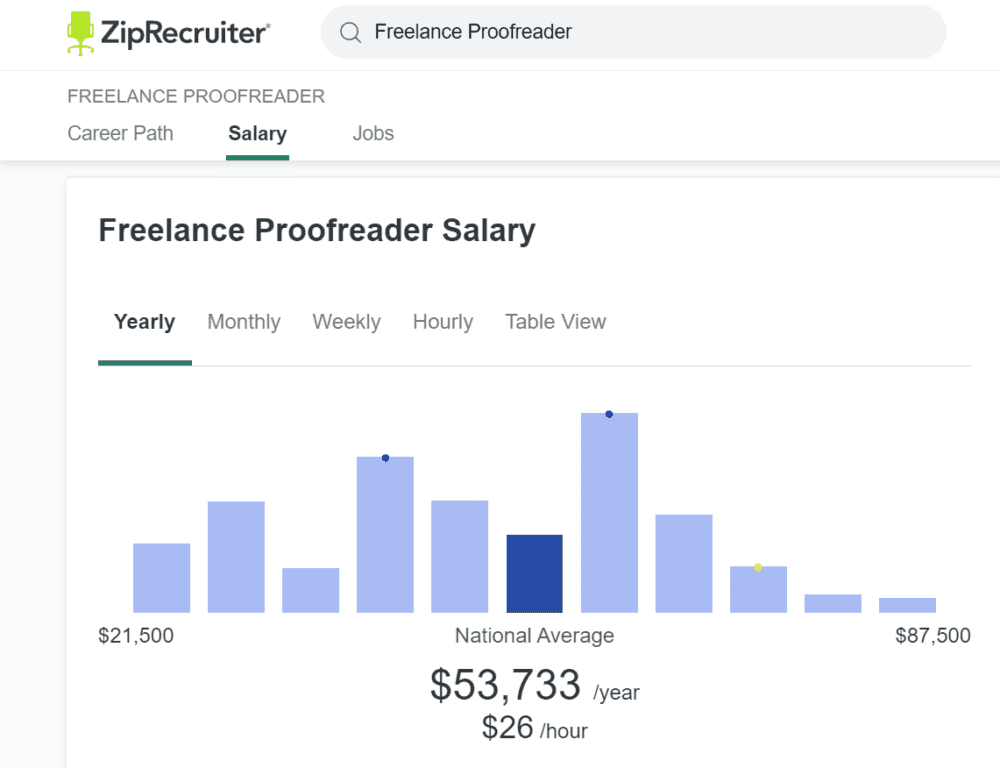
Task: Click the Freelance Proofreader search field
Action: [x=640, y=32]
